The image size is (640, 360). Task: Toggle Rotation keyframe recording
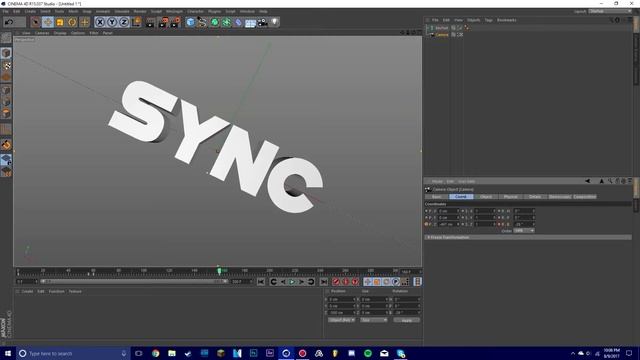click(x=386, y=282)
